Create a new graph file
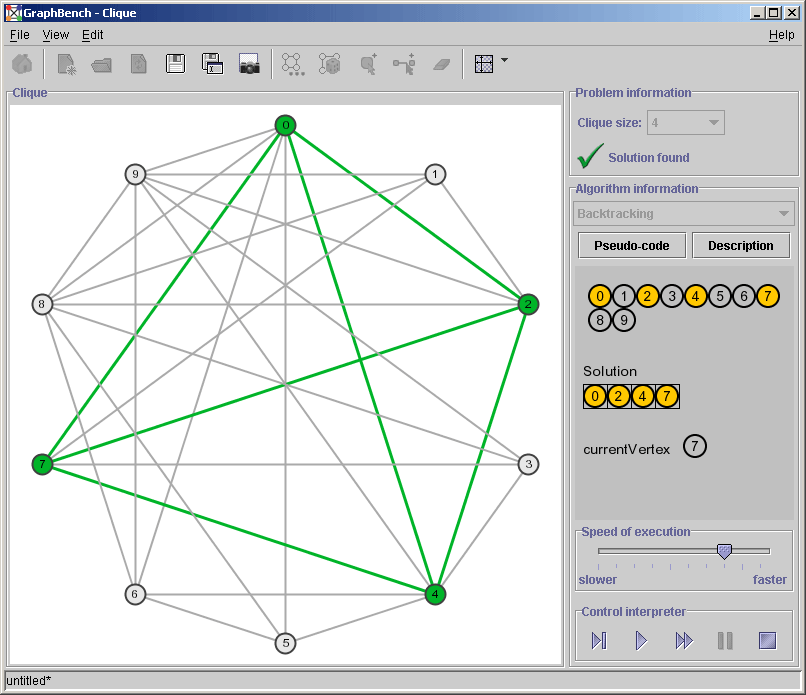This screenshot has width=806, height=695. coord(66,64)
